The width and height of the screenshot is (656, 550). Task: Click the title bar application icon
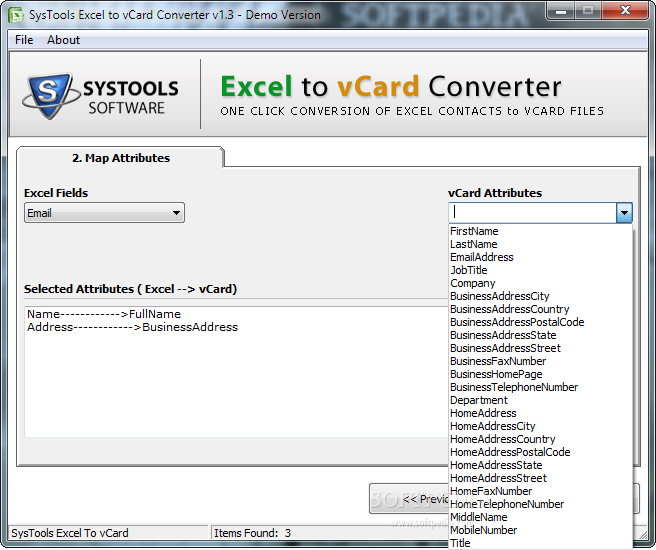coord(16,15)
